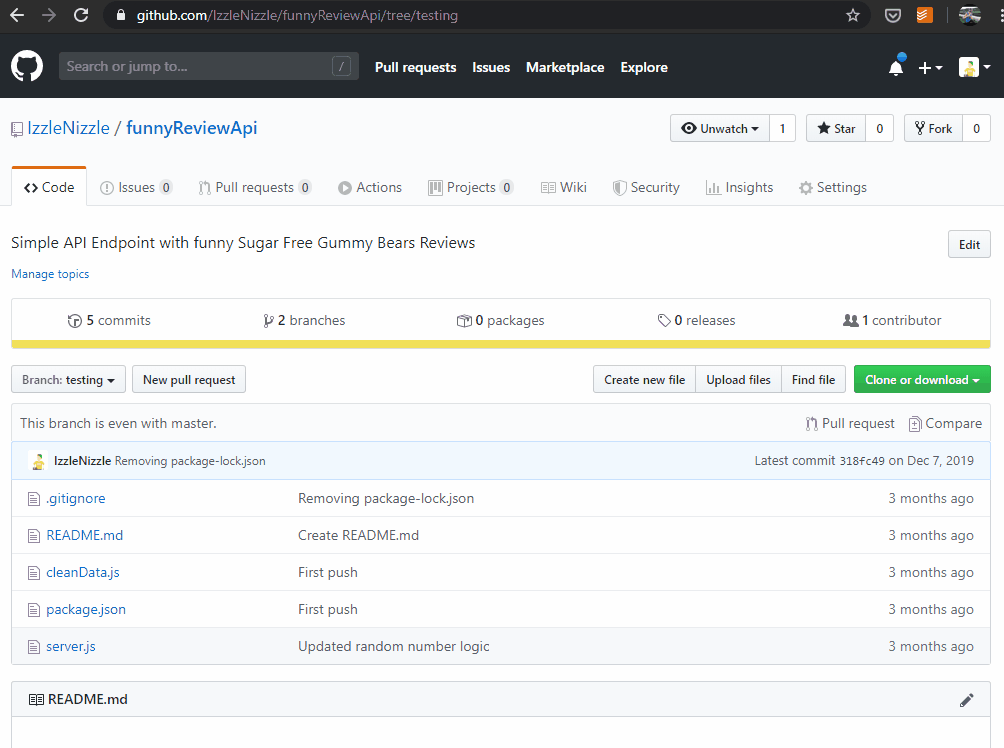The image size is (1004, 748).
Task: Click New pull request button
Action: pyautogui.click(x=189, y=380)
